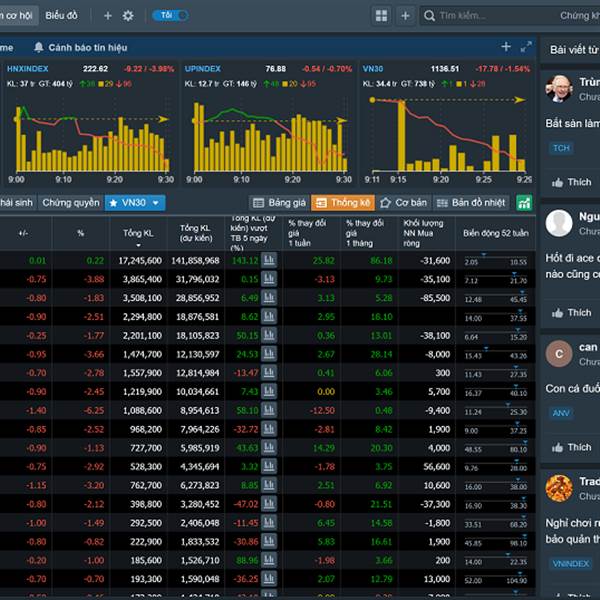The image size is (600, 600).
Task: Open volume chart icon in 1,557,900 row
Action: click(x=269, y=373)
